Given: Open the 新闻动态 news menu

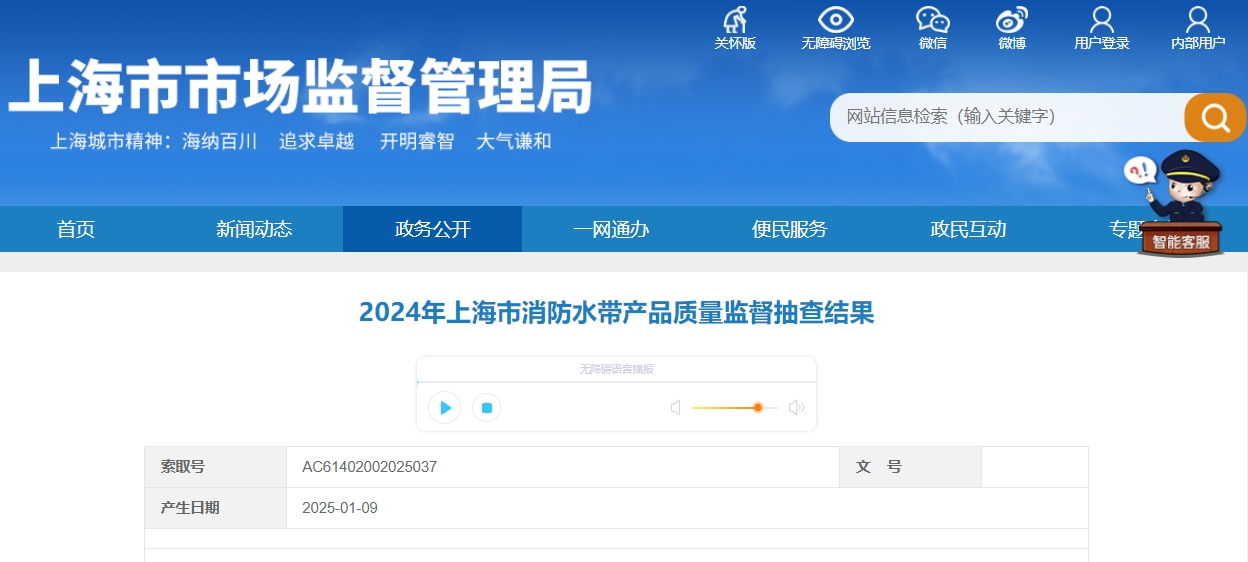Looking at the screenshot, I should [x=254, y=229].
